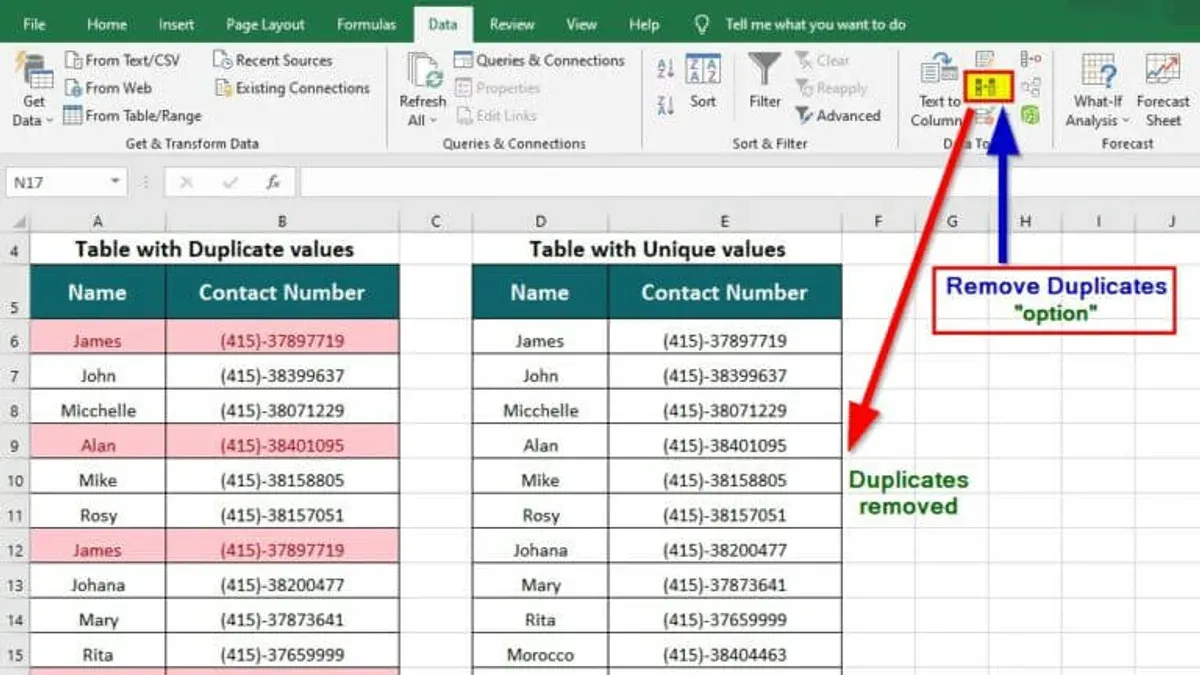Expand the Refresh All dropdown arrow
Image resolution: width=1200 pixels, height=675 pixels.
pyautogui.click(x=432, y=121)
